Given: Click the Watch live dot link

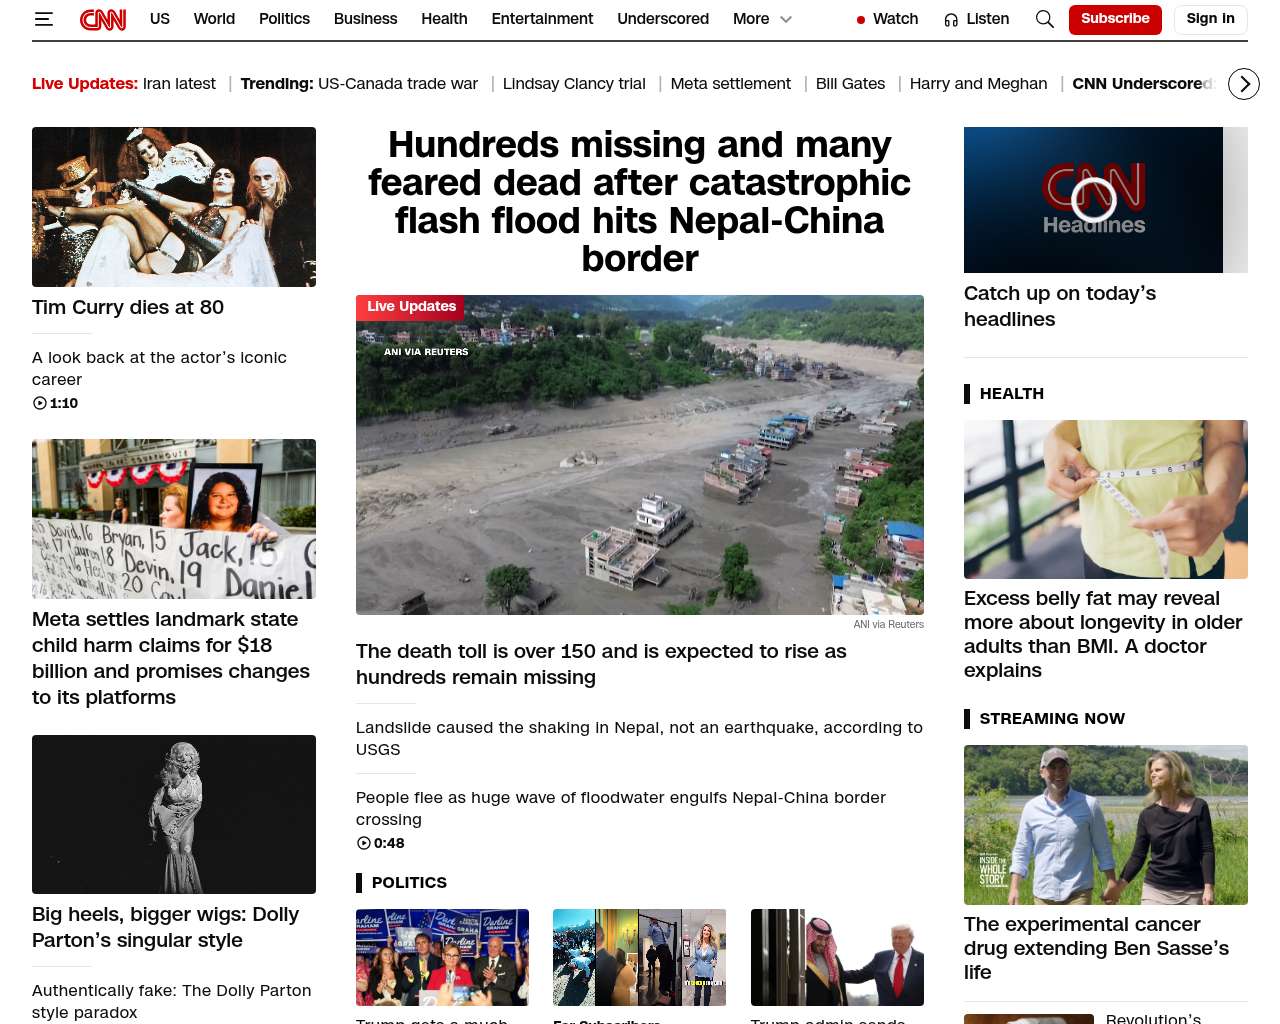Looking at the screenshot, I should point(887,19).
